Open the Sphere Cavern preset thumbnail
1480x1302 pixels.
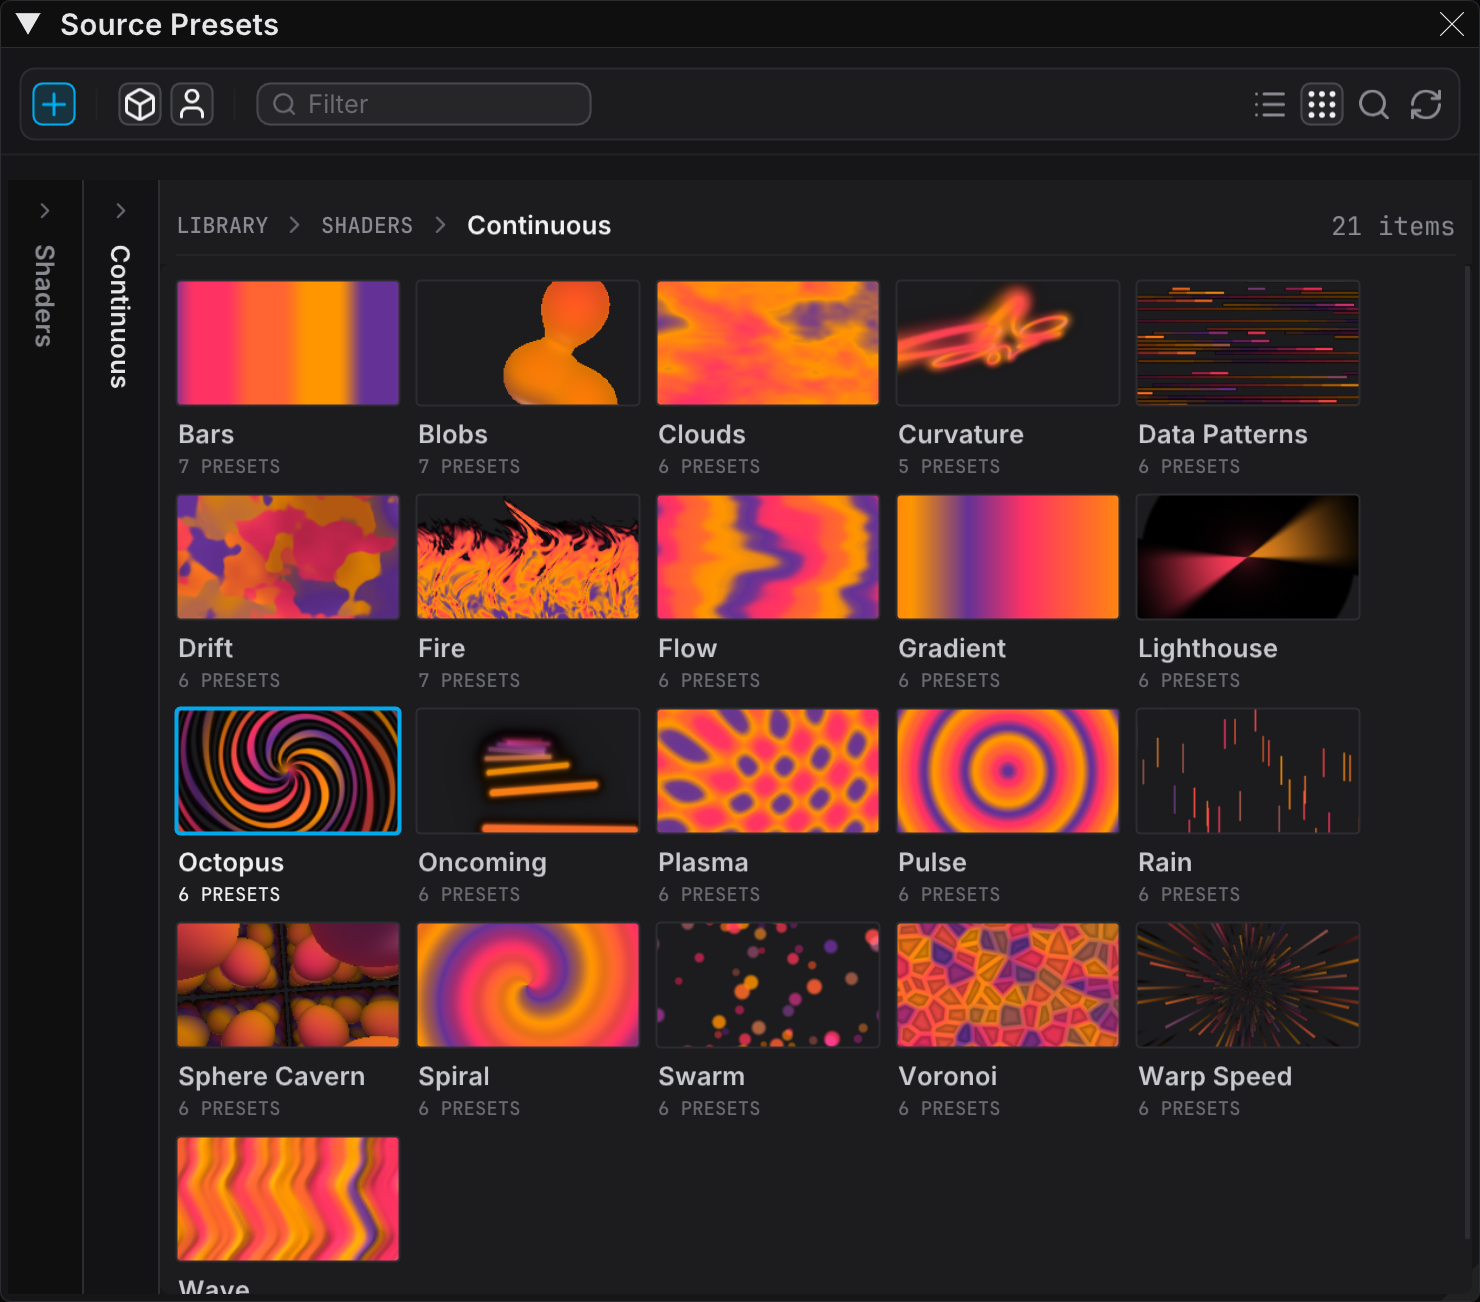[x=288, y=985]
